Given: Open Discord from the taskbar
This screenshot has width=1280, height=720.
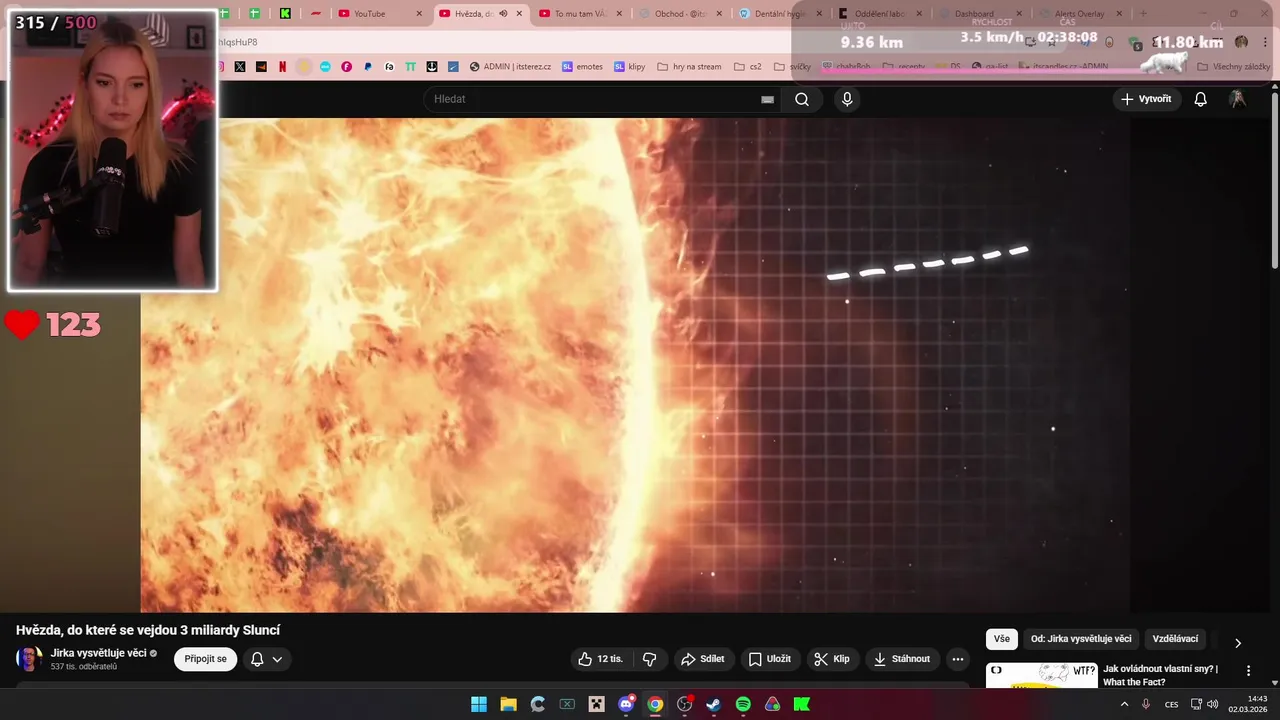Looking at the screenshot, I should (x=626, y=704).
